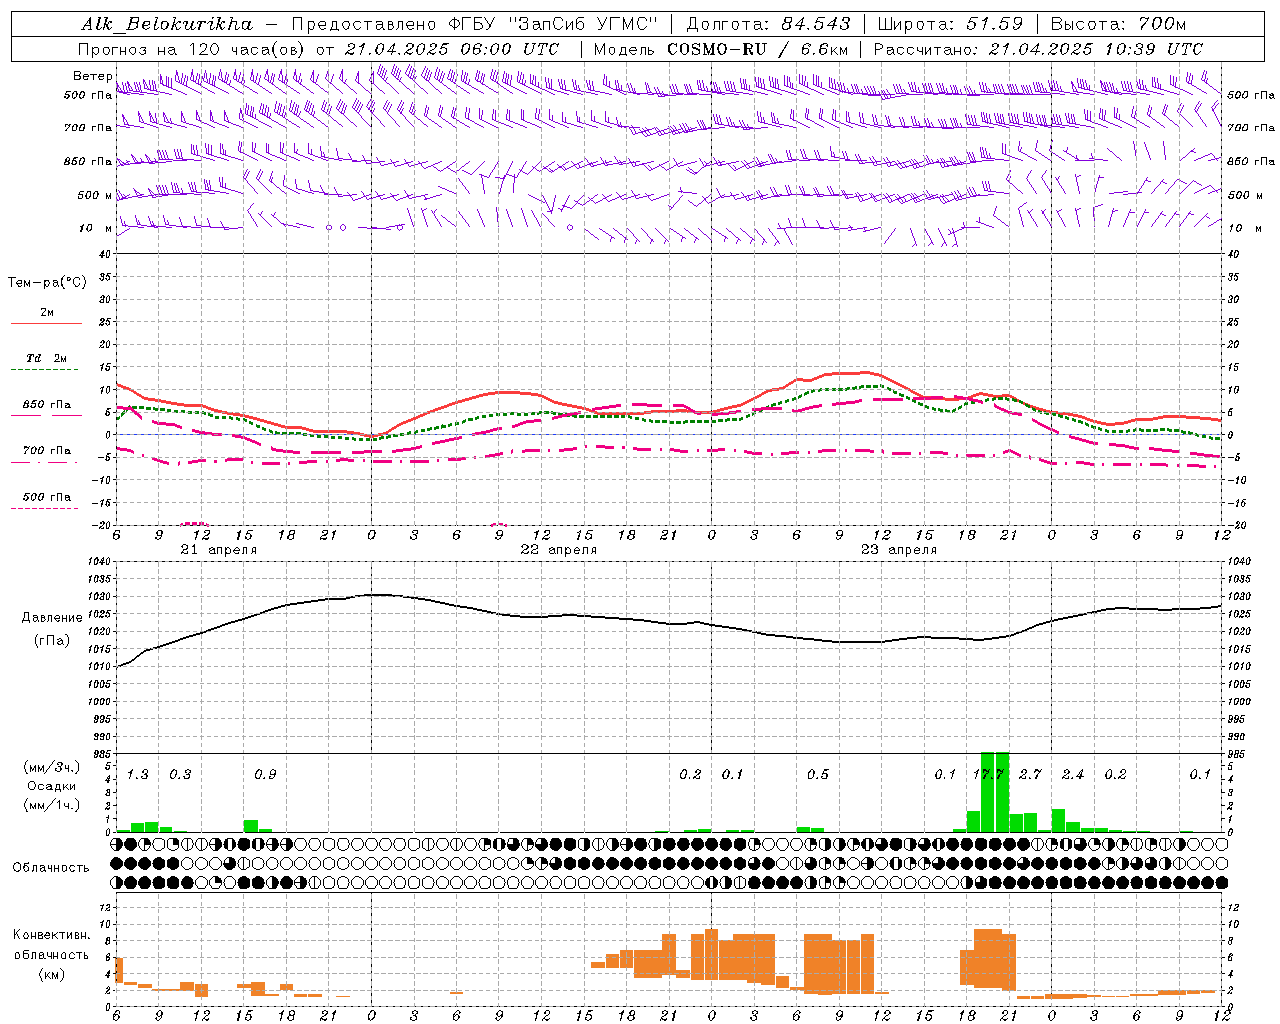Click the 0.5 precipitation total value
This screenshot has width=1280, height=1024.
pyautogui.click(x=818, y=775)
